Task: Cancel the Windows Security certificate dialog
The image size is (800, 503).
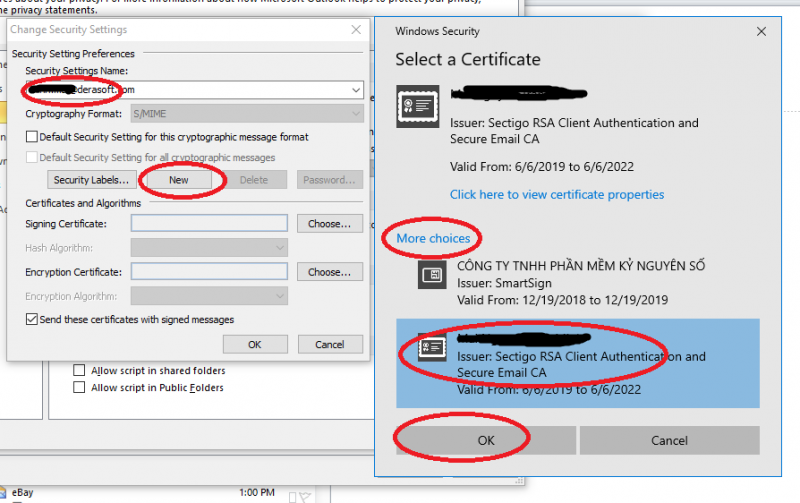Action: 669,440
